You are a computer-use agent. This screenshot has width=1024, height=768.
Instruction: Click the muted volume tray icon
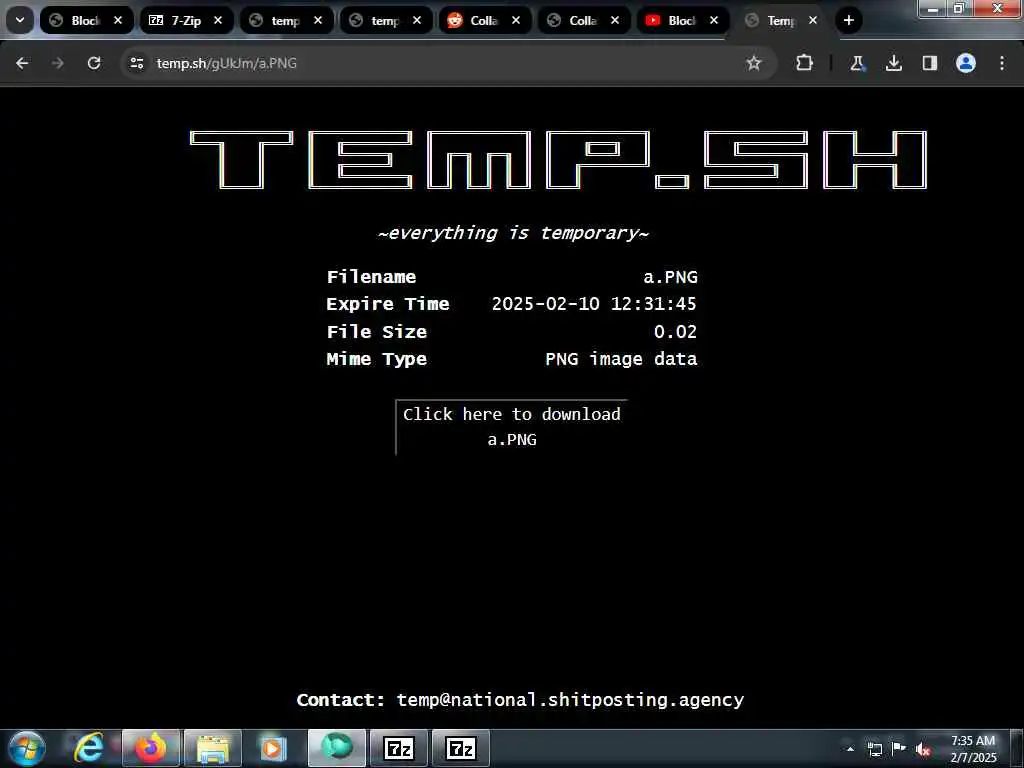pos(923,749)
